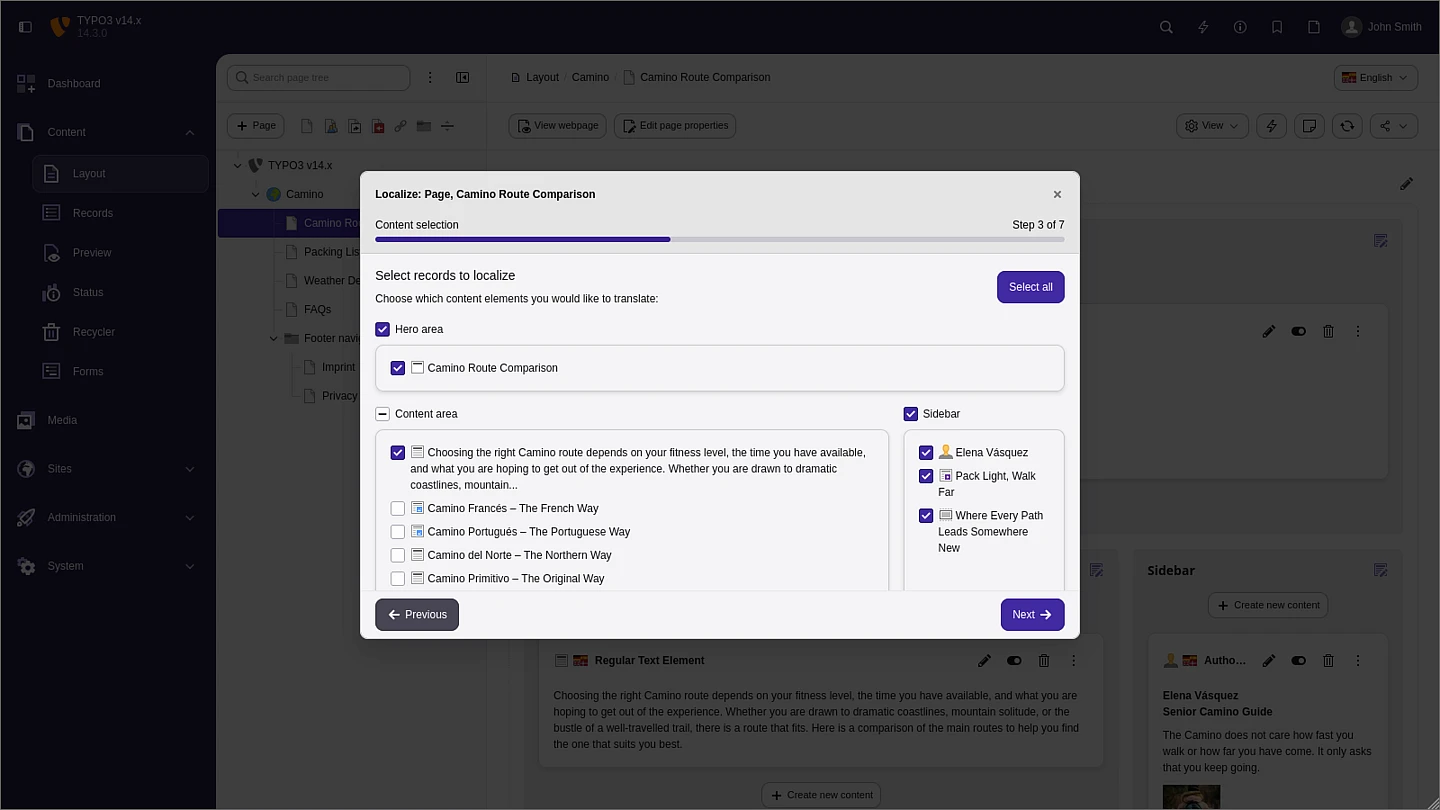Click the trash icon for Regular Text Element
The height and width of the screenshot is (810, 1440).
[1044, 661]
